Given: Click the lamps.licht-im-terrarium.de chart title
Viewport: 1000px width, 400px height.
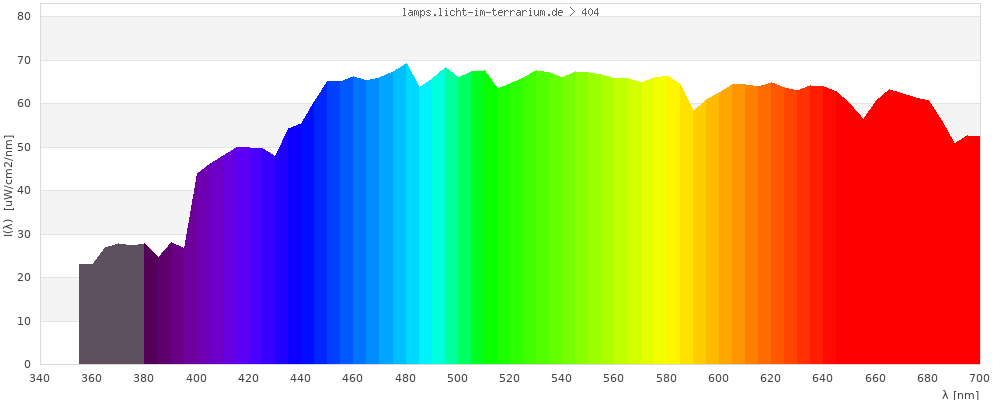Looking at the screenshot, I should 499,12.
